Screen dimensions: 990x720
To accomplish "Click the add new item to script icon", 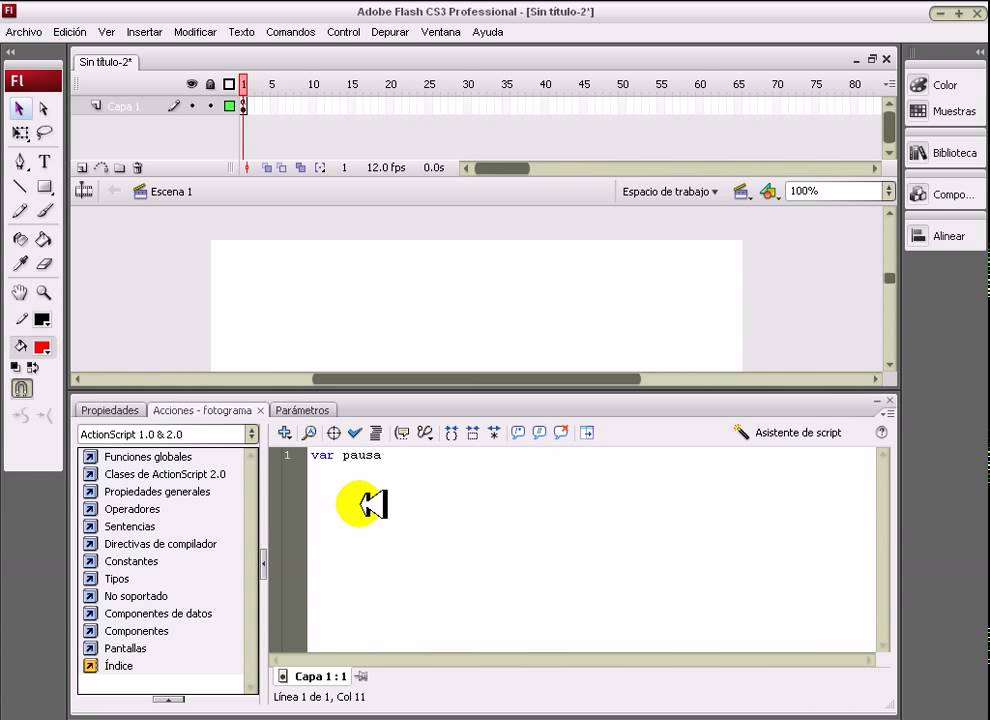I will tap(285, 433).
